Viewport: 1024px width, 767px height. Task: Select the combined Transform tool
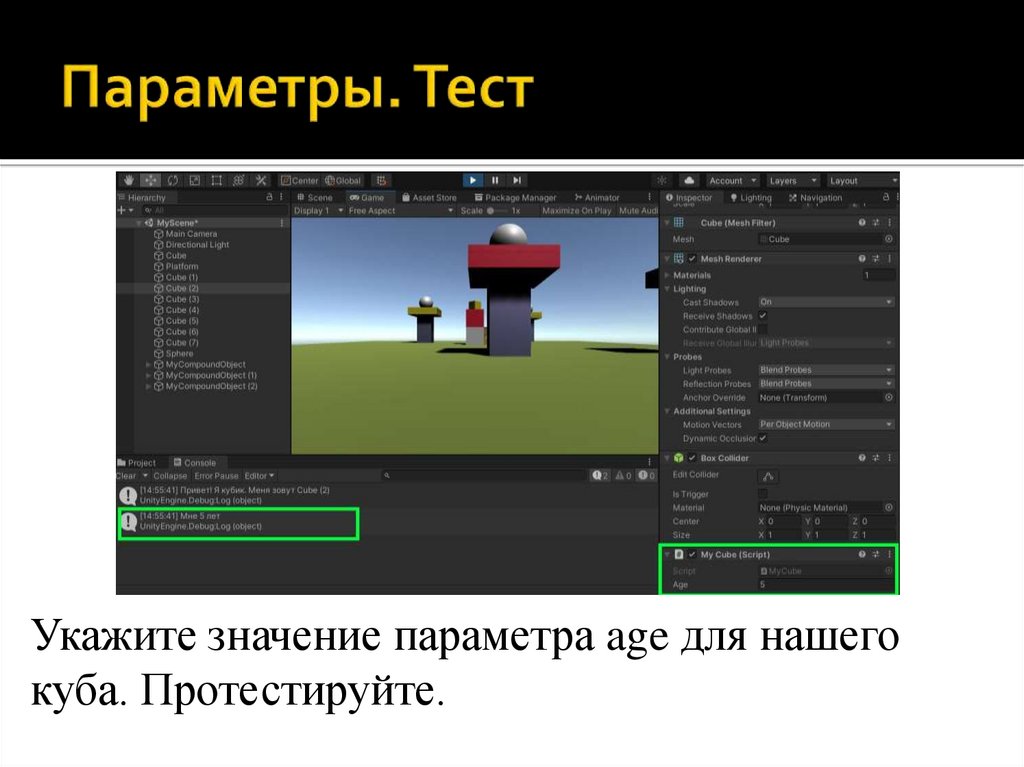(x=239, y=180)
